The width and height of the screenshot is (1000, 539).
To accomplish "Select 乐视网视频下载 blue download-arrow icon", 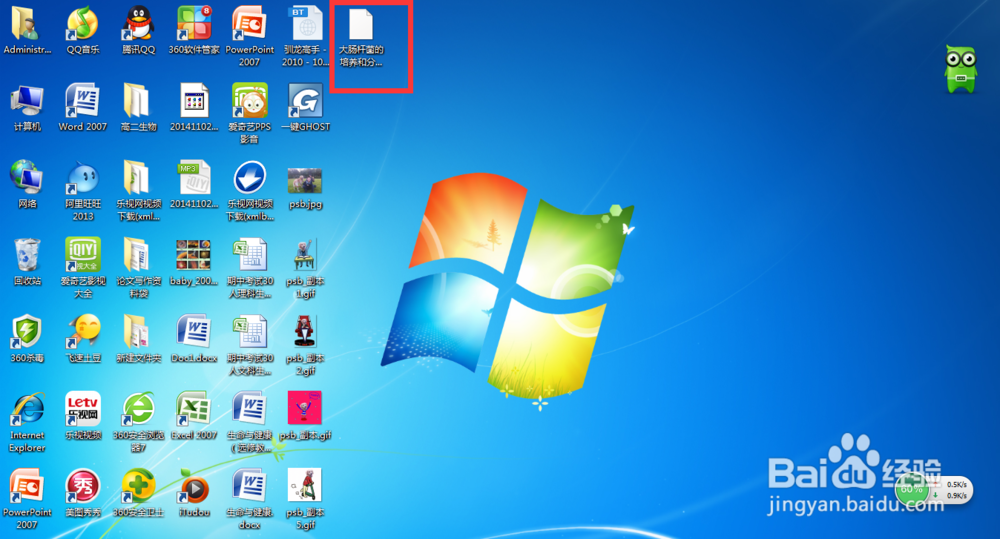I will 249,177.
